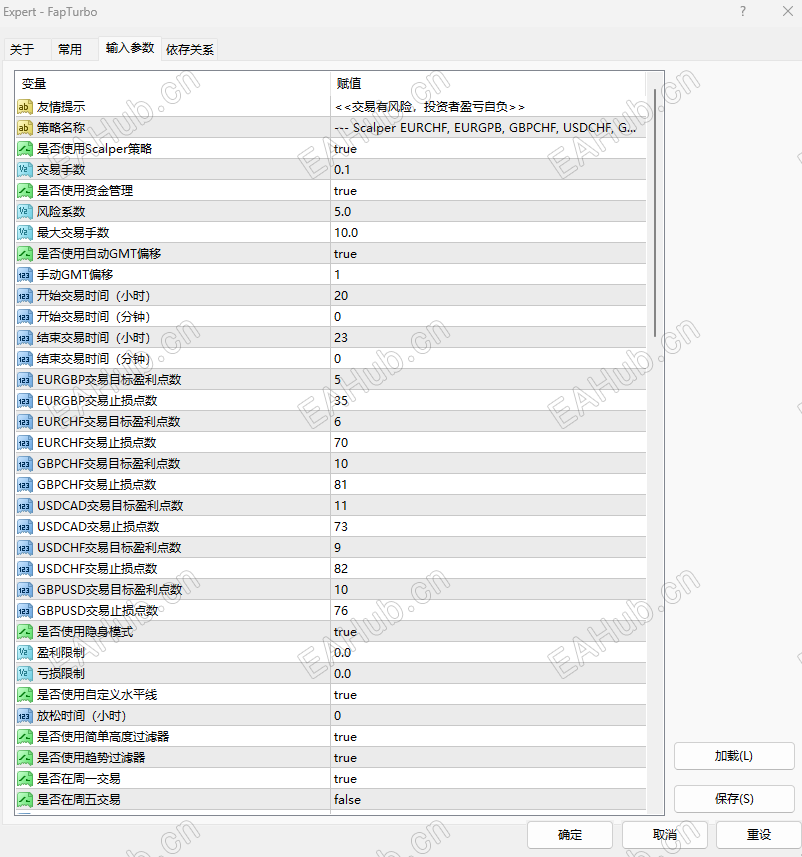Click the integer icon beside EURGBP交易目标盈利点数
Viewport: 802px width, 857px height.
click(x=25, y=380)
